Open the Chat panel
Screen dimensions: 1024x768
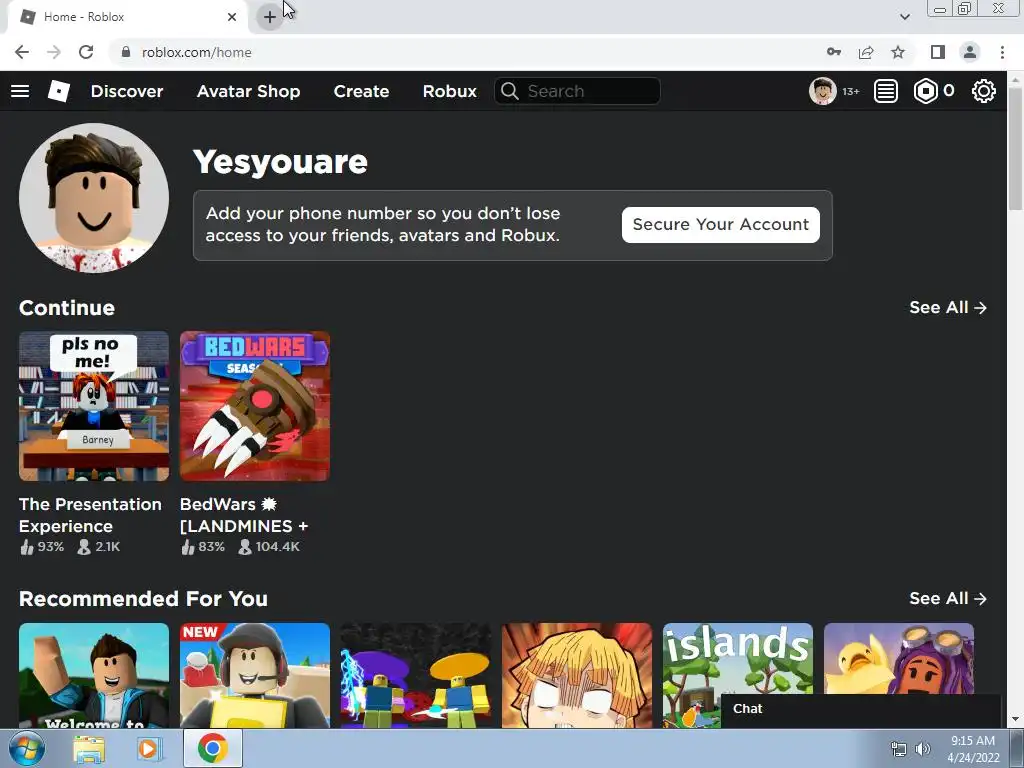(860, 710)
